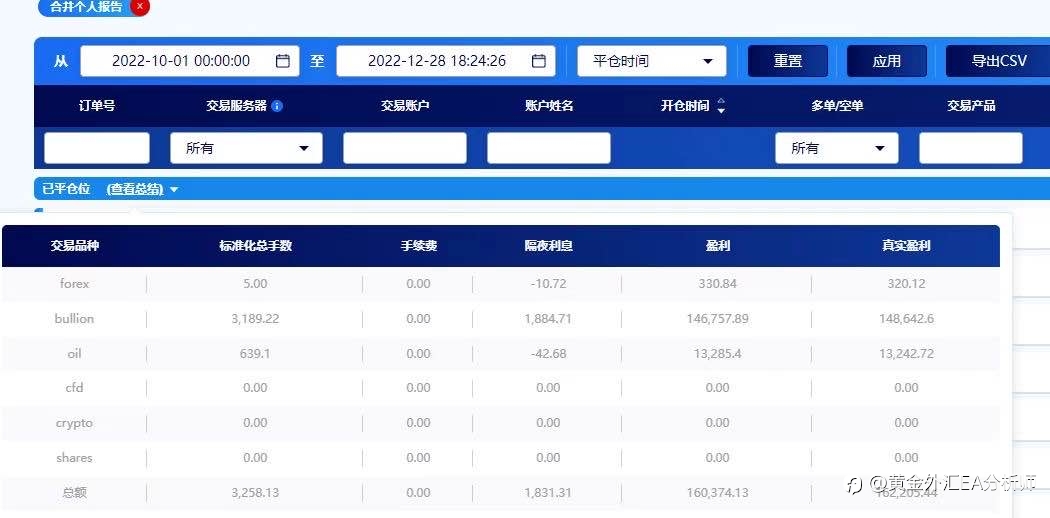Select the 总额 total row label
Screen dimensions: 1050x518
tap(74, 493)
